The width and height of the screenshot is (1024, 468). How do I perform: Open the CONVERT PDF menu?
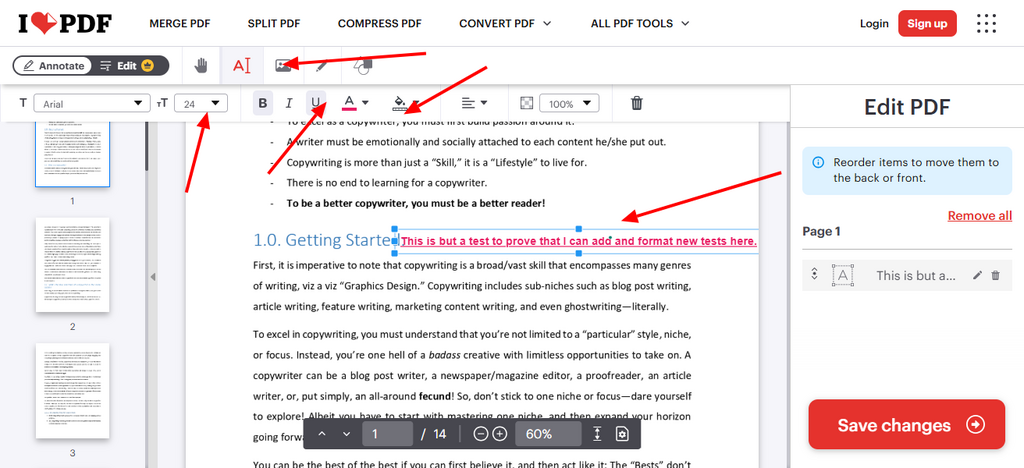(505, 23)
